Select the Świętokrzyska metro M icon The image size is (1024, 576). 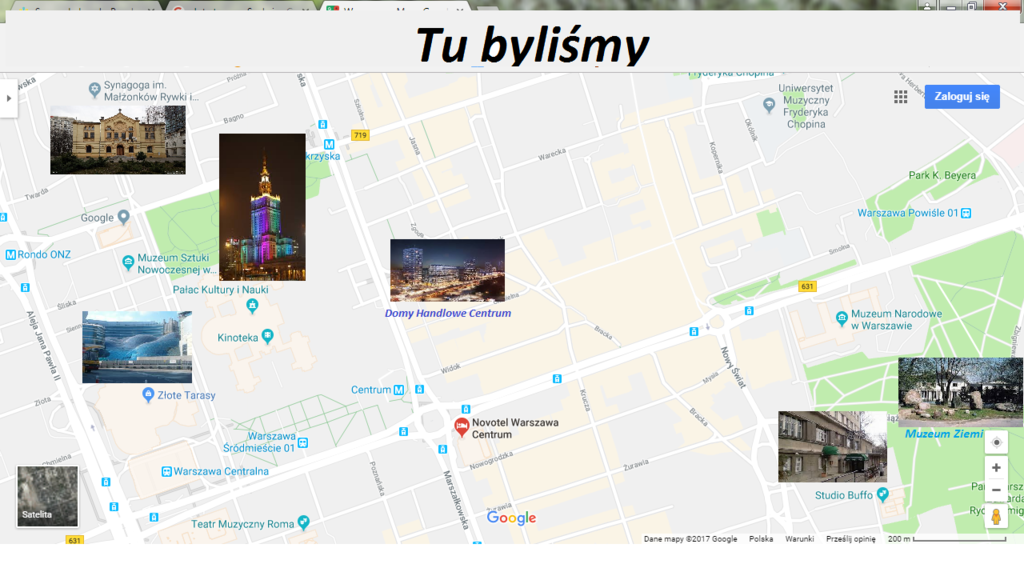click(329, 144)
